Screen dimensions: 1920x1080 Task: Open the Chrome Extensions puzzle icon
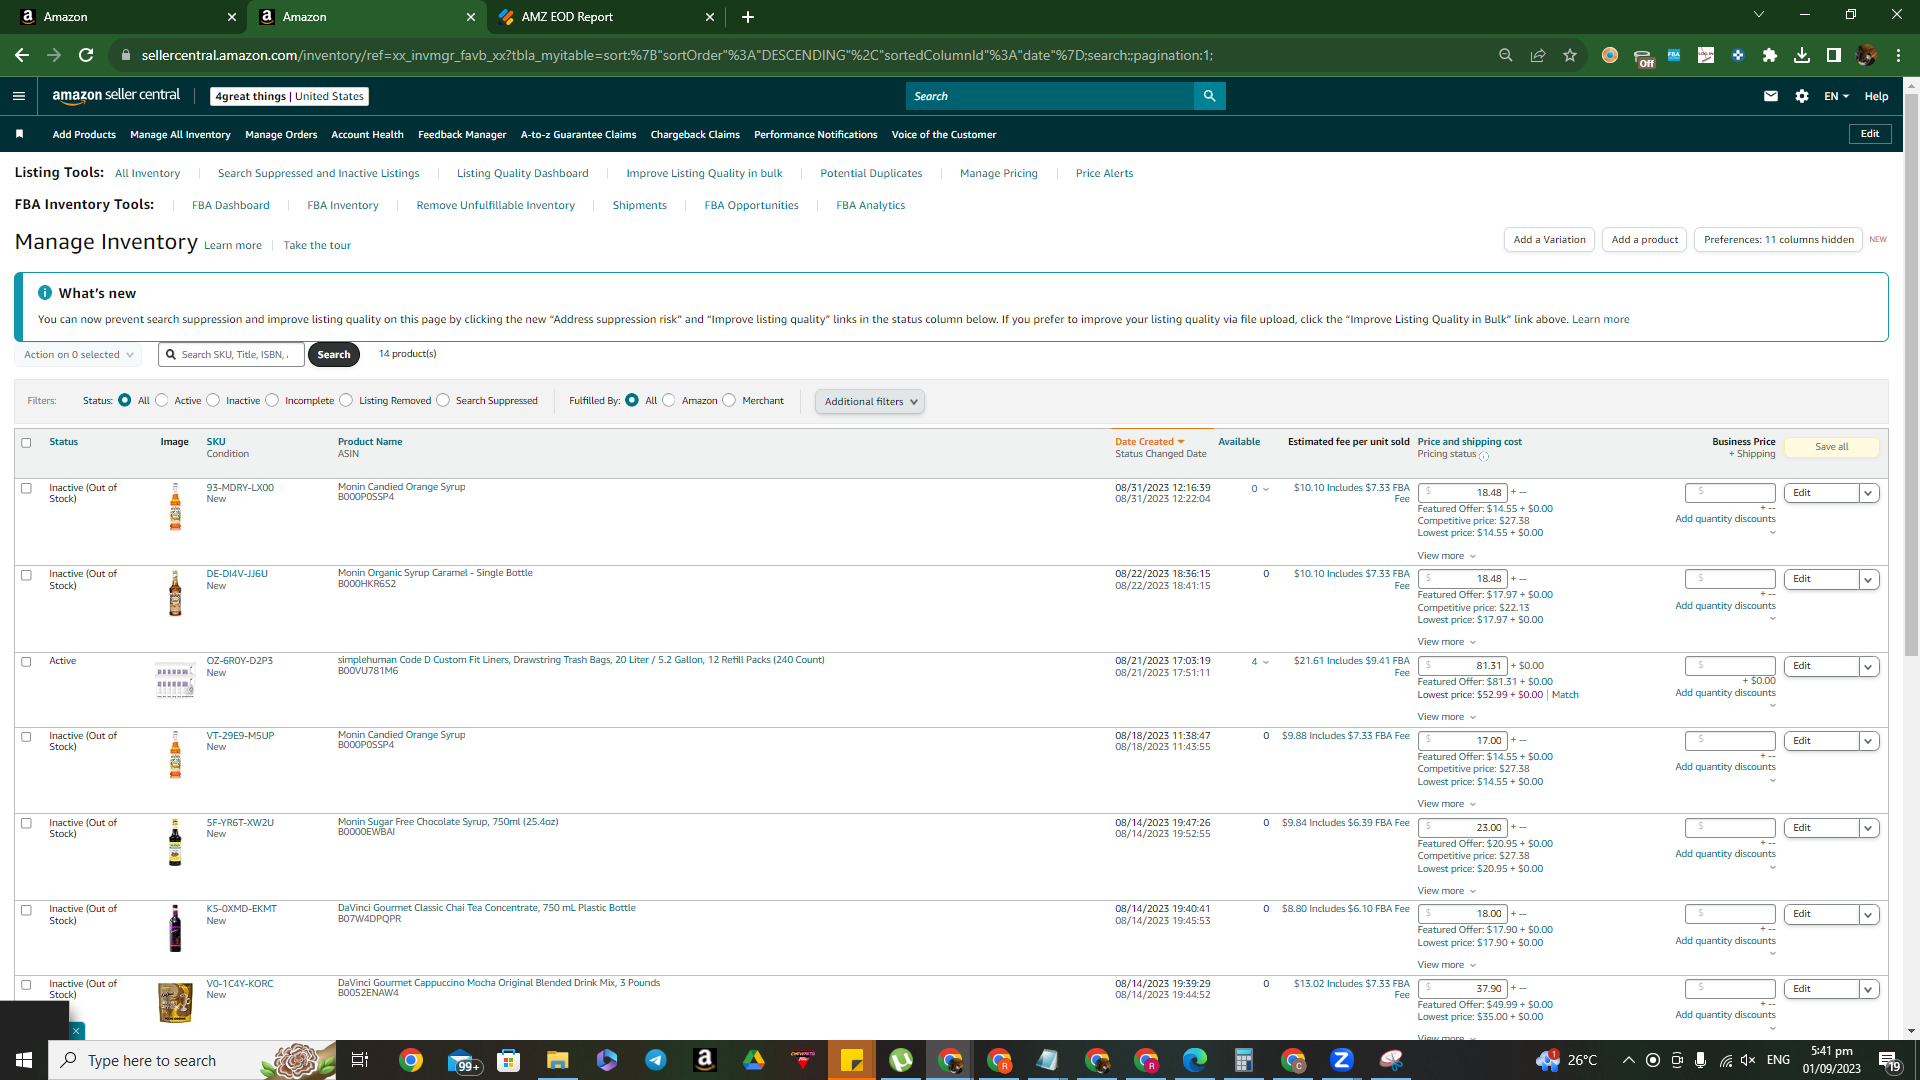(x=1770, y=55)
